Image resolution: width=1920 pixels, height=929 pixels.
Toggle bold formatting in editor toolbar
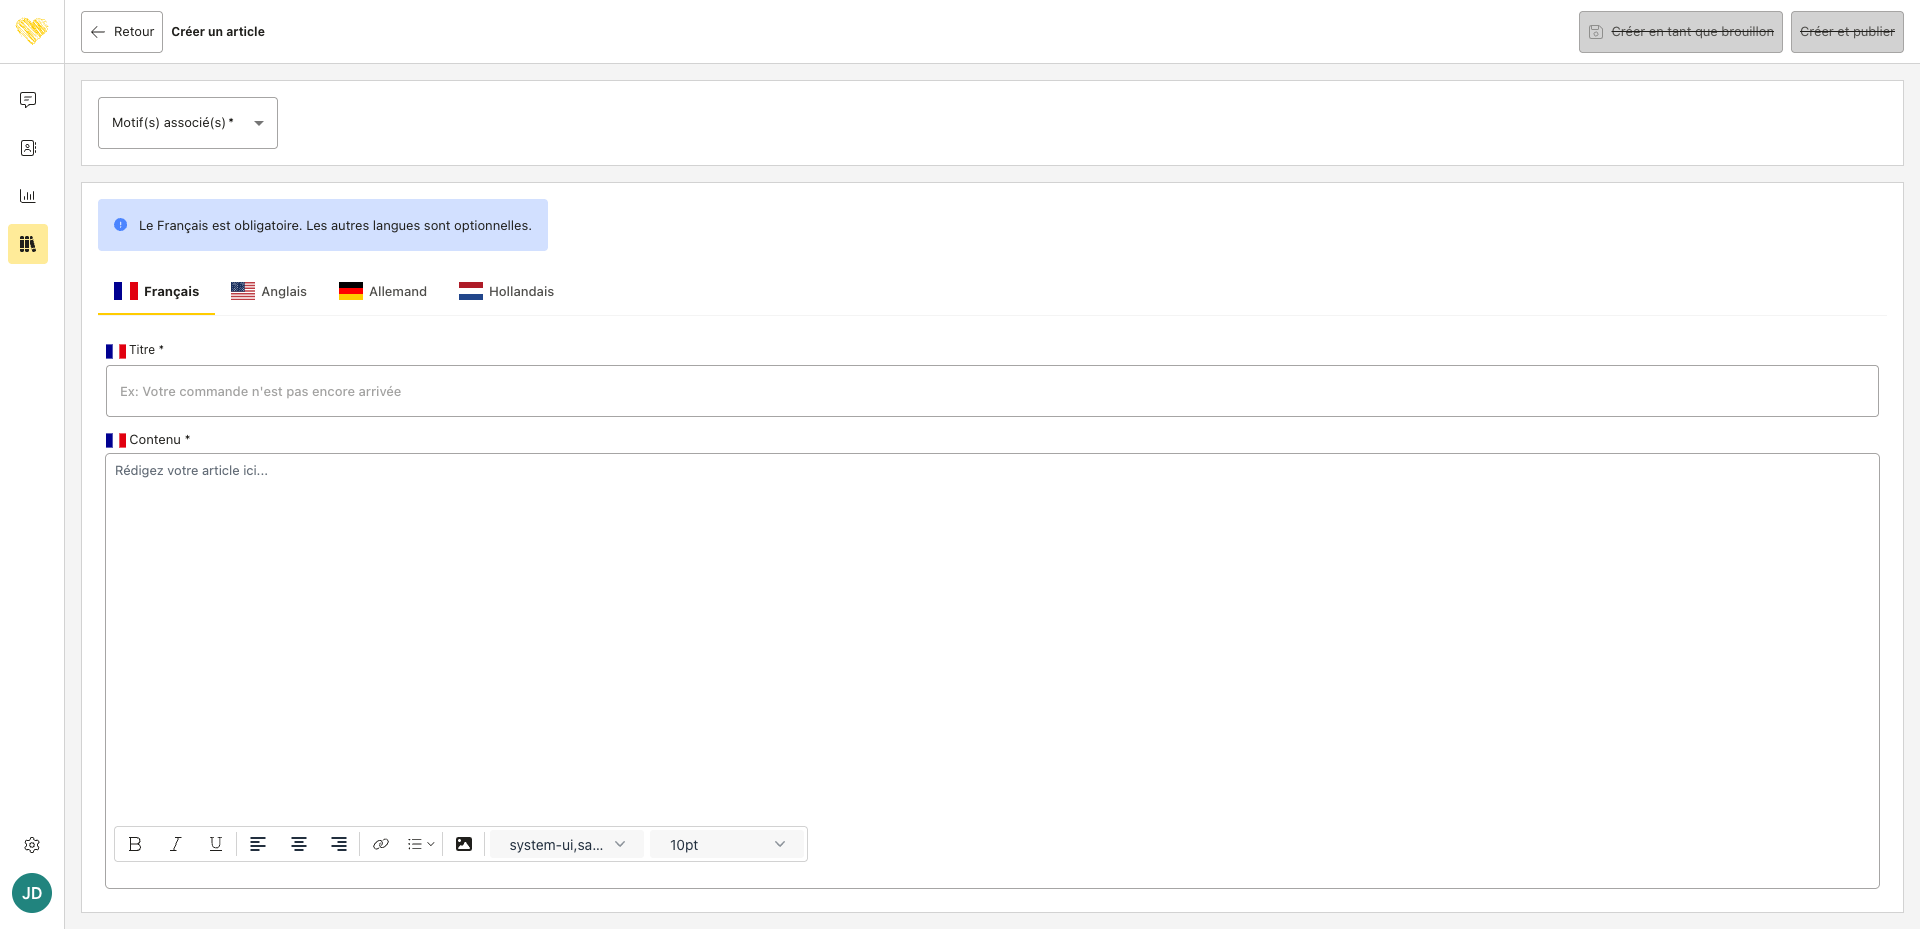coord(135,844)
